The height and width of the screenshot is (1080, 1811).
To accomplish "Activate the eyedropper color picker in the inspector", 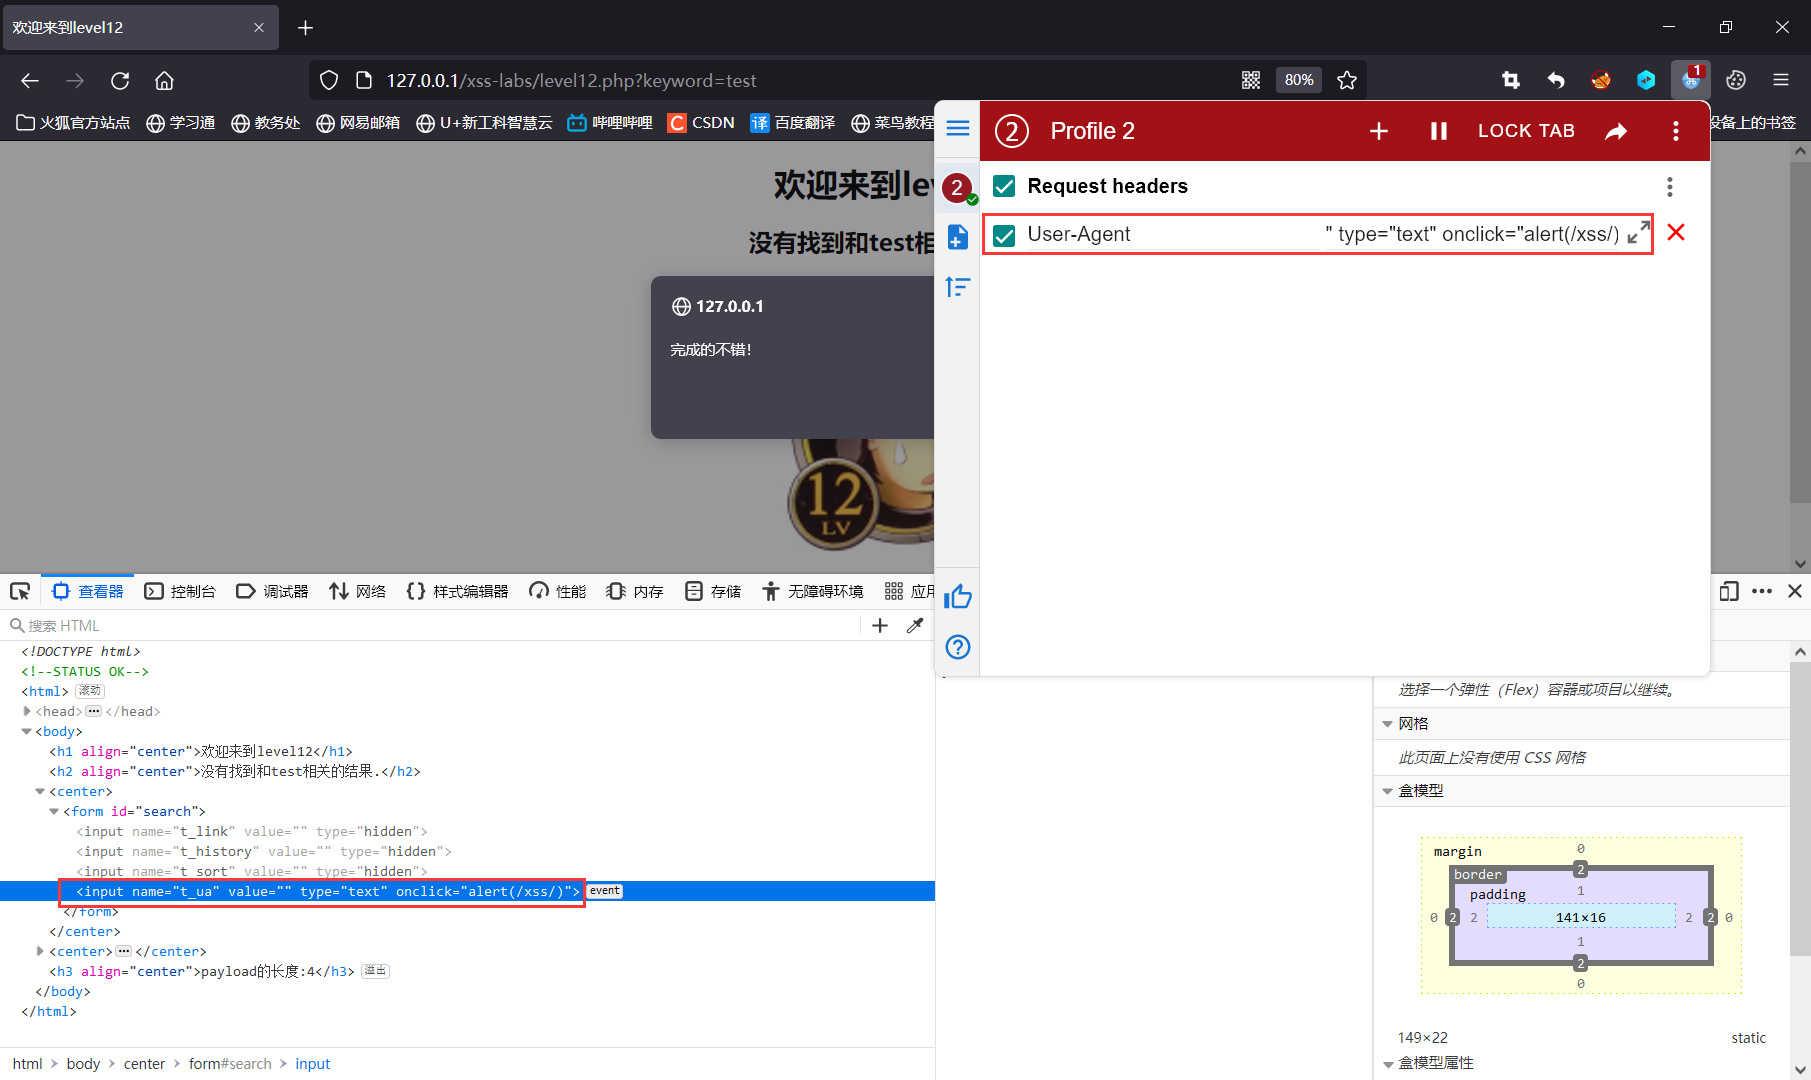I will (915, 625).
